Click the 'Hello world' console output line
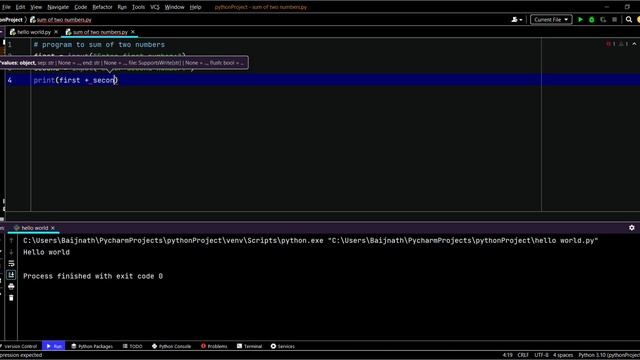The height and width of the screenshot is (360, 640). (x=47, y=252)
